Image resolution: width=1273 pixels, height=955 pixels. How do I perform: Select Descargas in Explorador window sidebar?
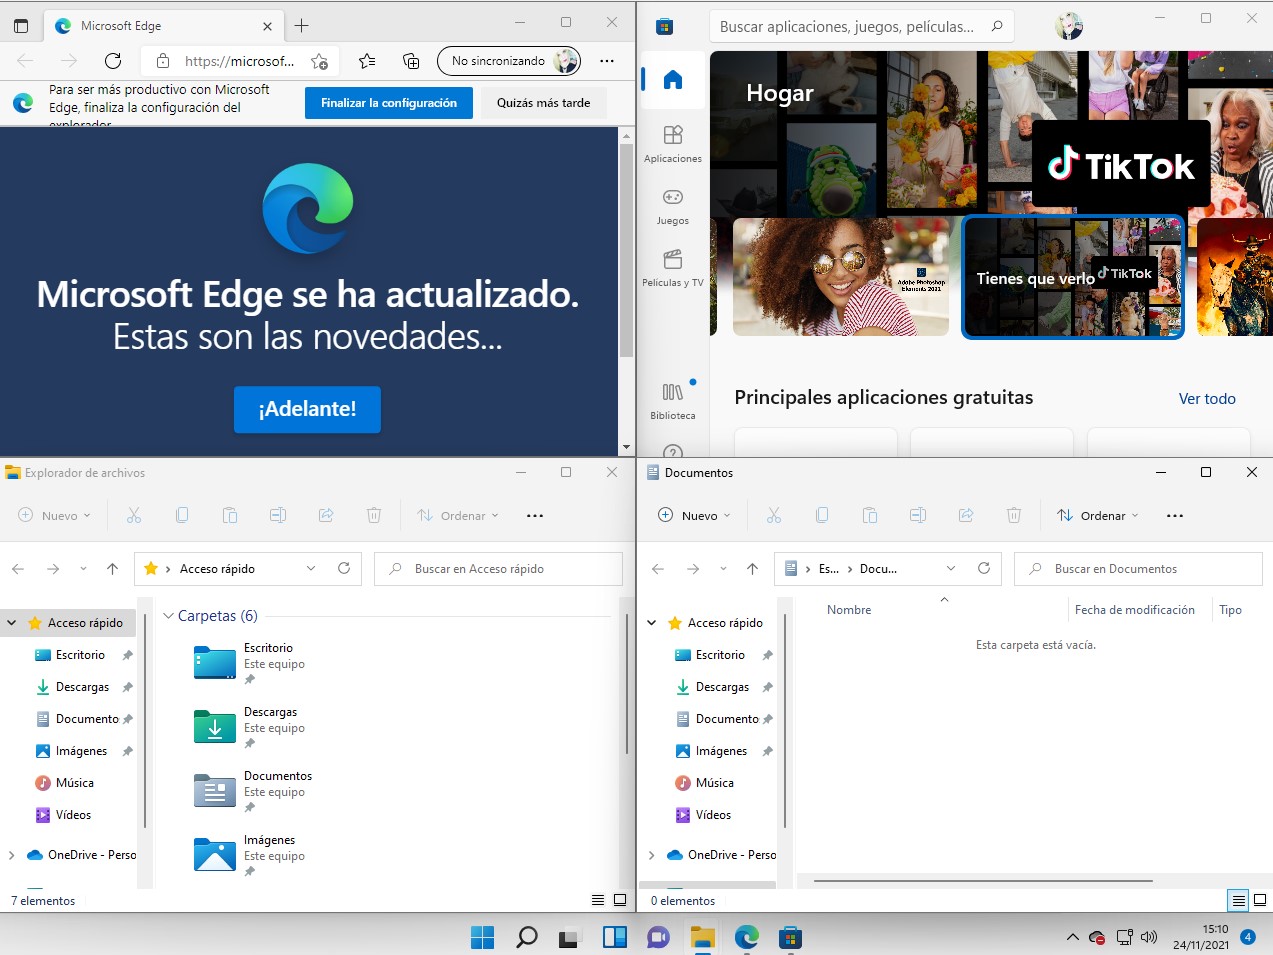coord(82,687)
